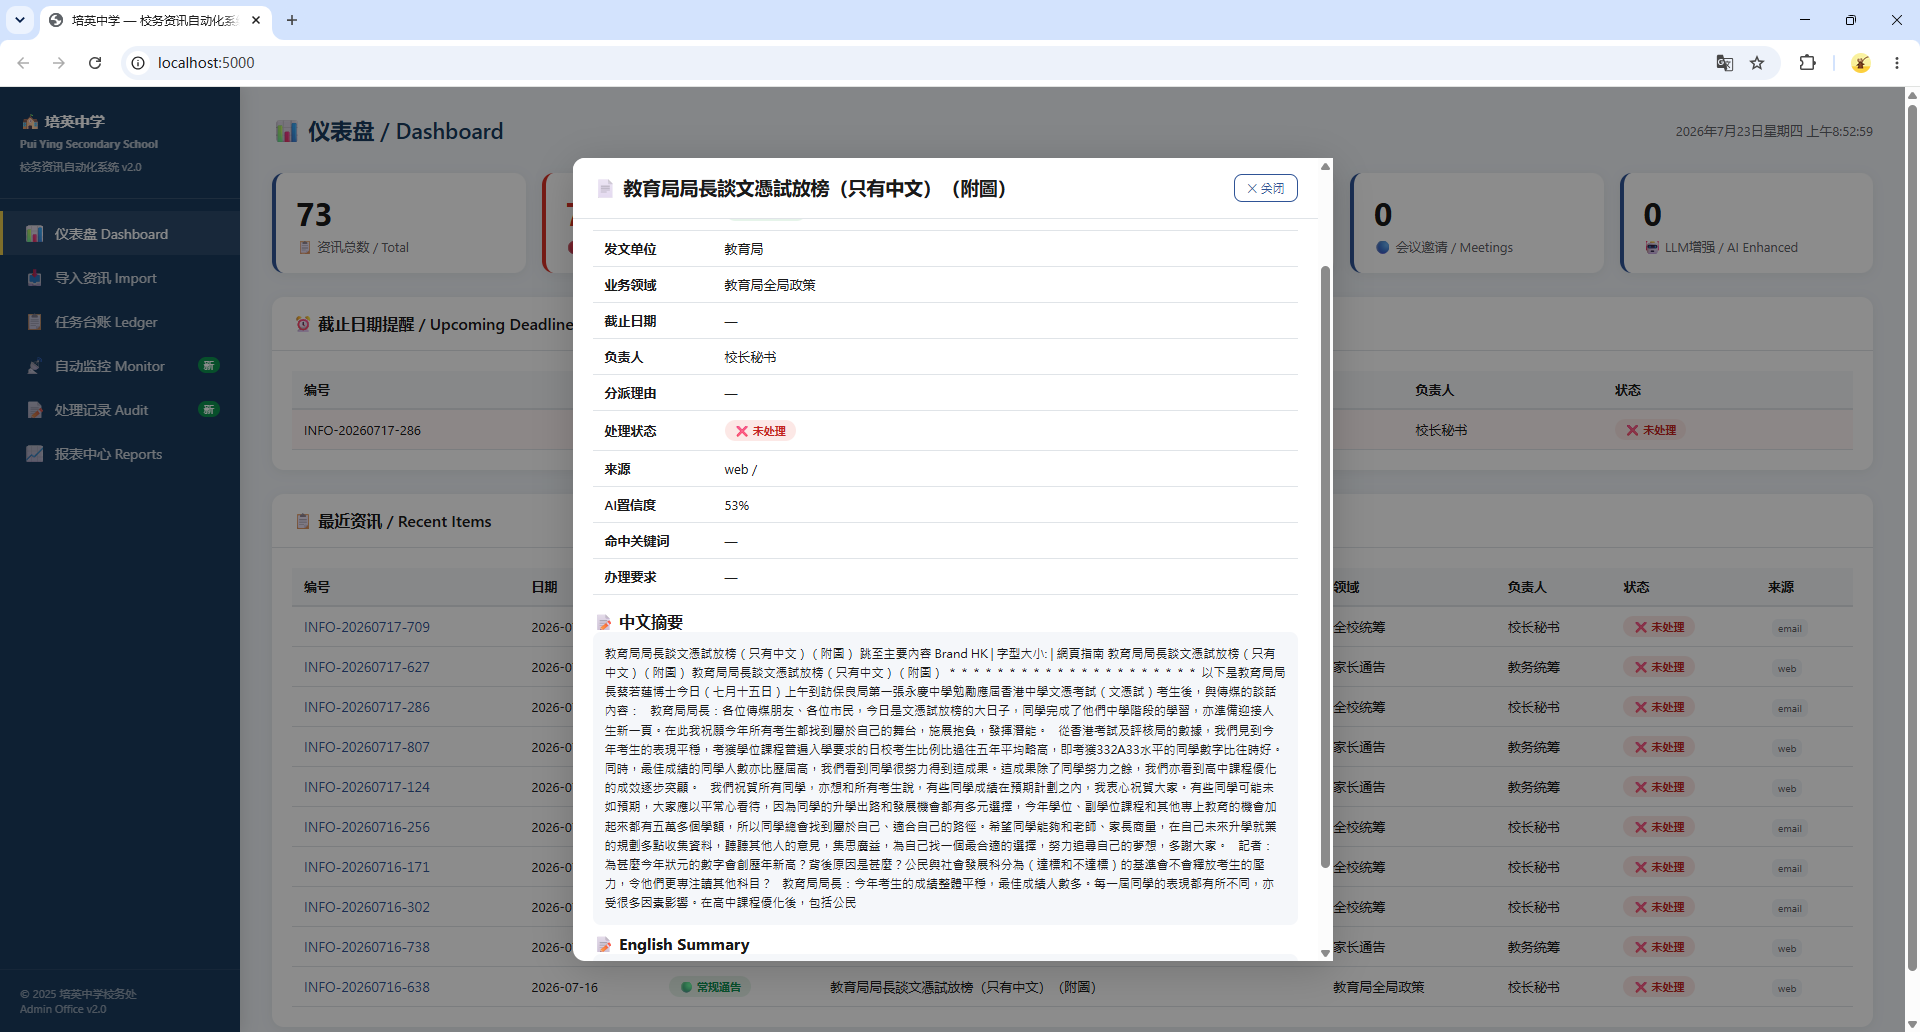This screenshot has width=1920, height=1032.
Task: Click the page vertical scrollbar
Action: (x=1912, y=540)
